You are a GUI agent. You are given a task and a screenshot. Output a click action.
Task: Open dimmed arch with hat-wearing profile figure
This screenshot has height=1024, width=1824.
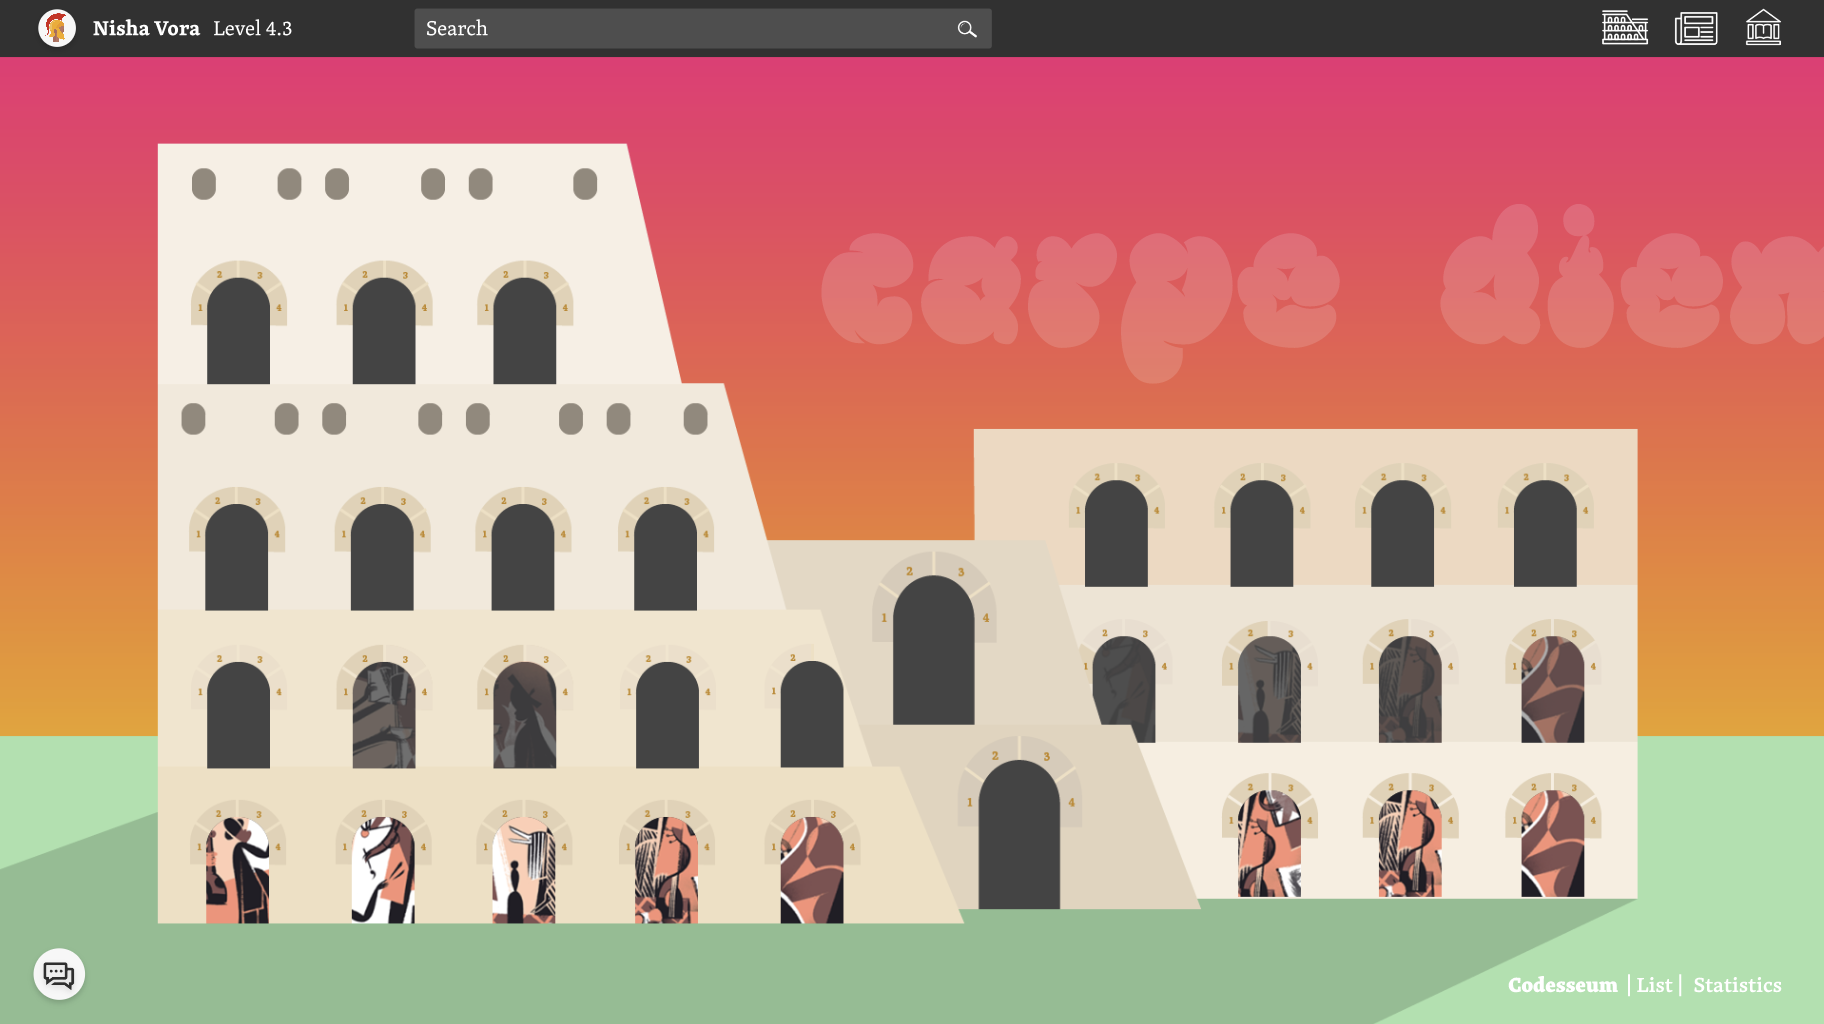[524, 715]
